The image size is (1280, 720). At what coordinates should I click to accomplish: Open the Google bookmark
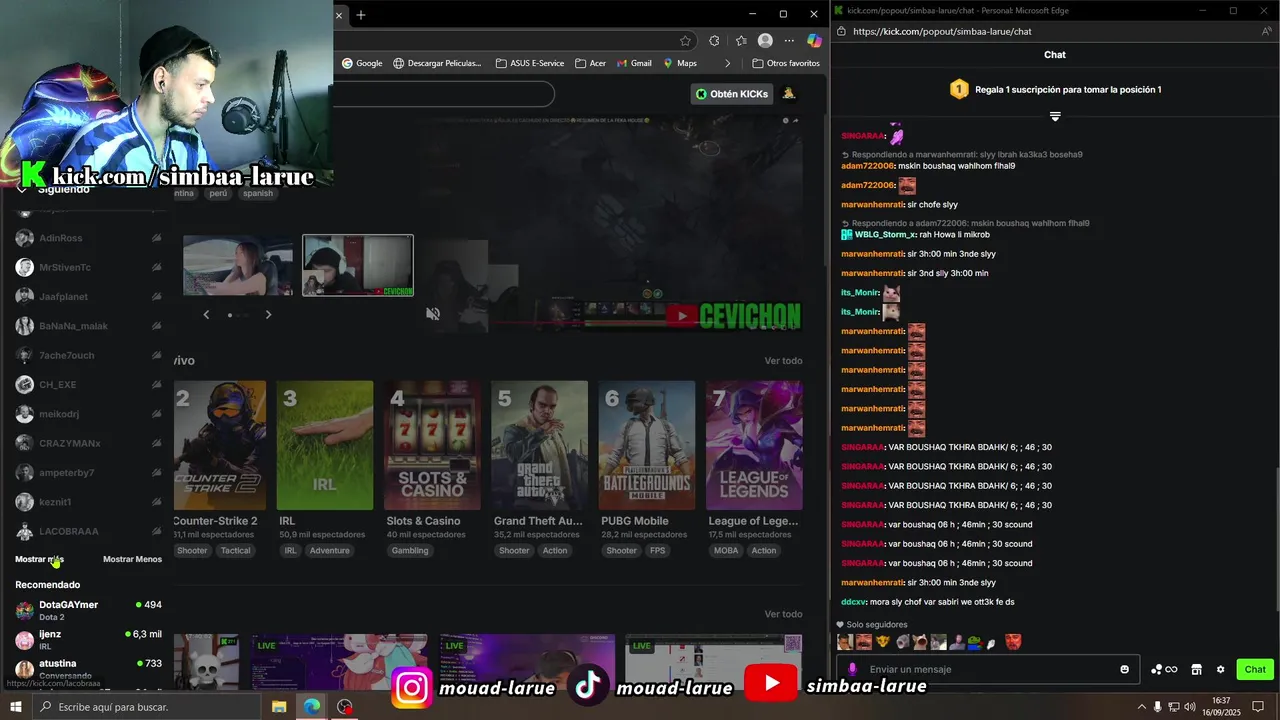coord(362,63)
